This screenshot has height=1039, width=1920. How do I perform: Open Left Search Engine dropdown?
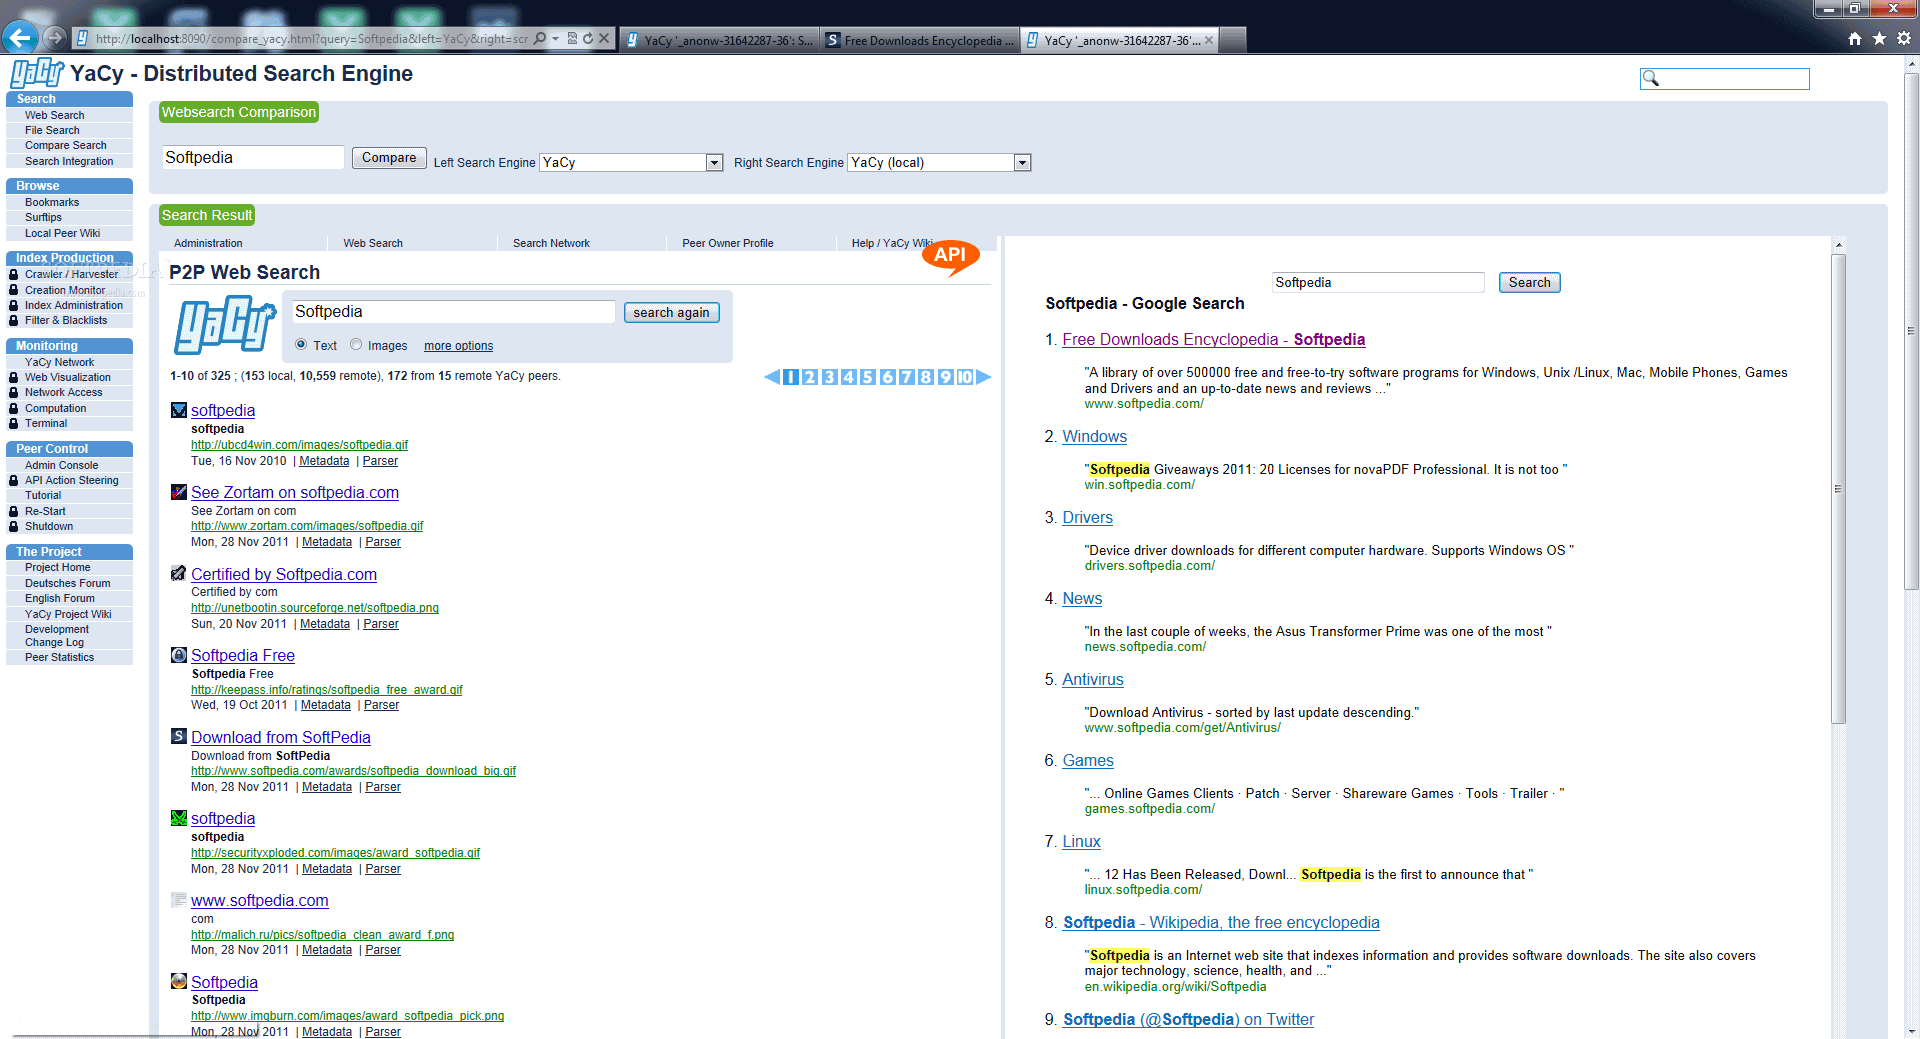pos(631,162)
